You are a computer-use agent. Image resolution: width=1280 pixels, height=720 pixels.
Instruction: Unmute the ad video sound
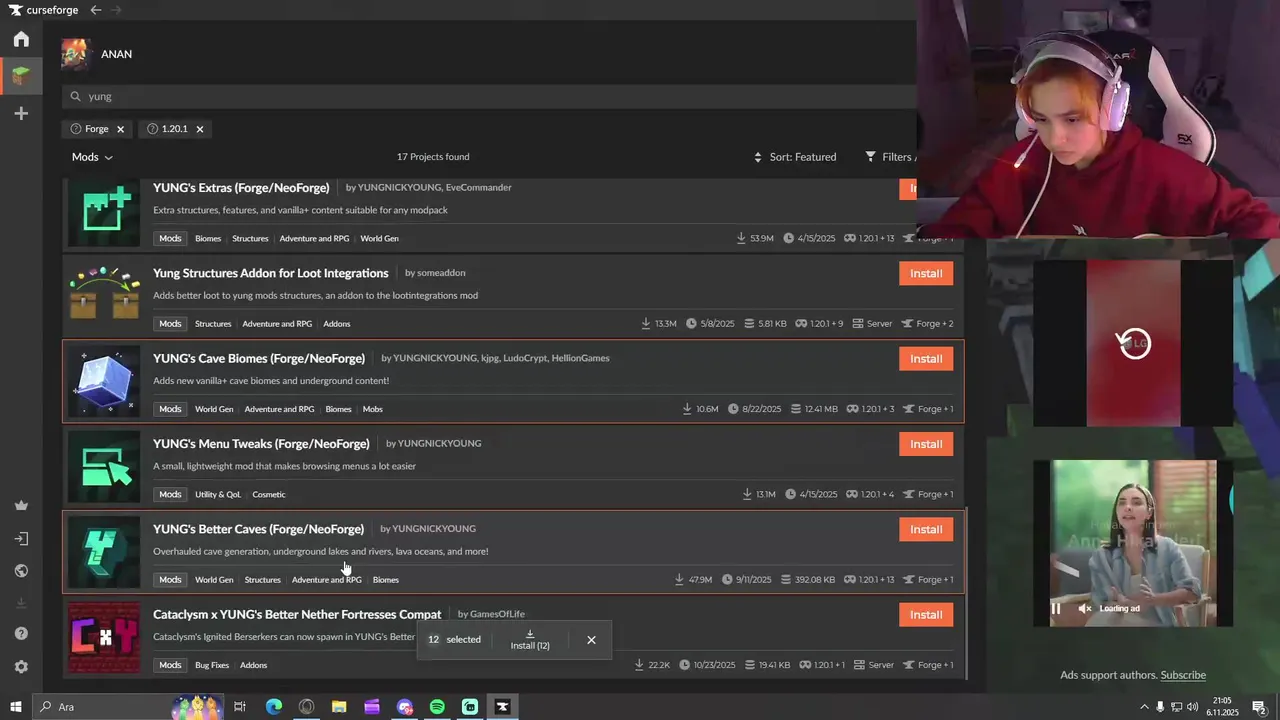[x=1085, y=608]
